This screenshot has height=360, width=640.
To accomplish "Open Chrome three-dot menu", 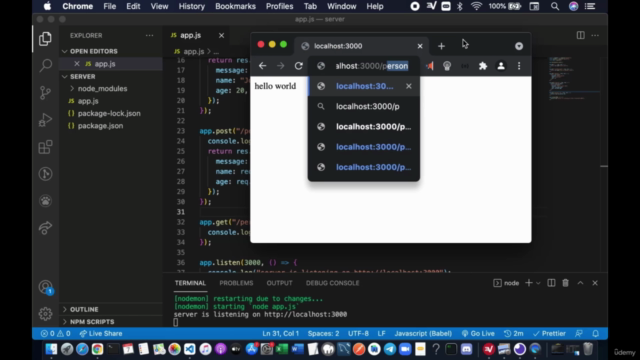I will click(519, 66).
